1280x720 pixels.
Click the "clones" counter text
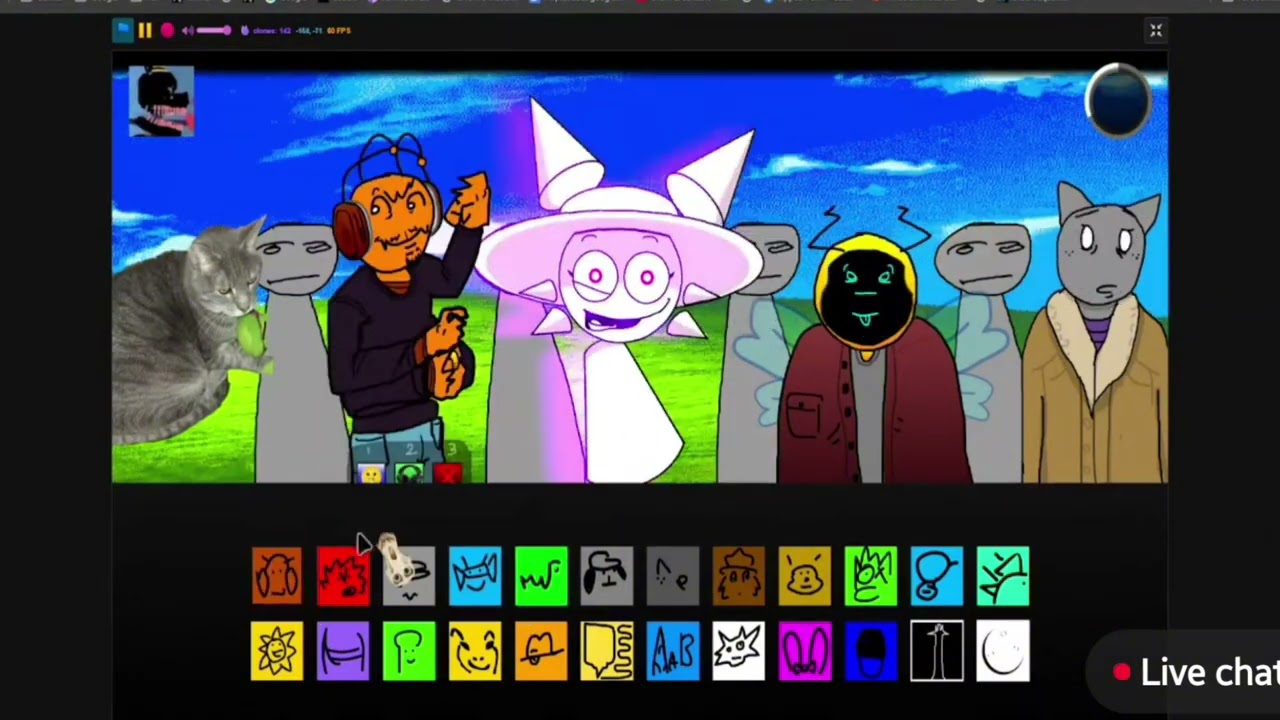[x=272, y=31]
